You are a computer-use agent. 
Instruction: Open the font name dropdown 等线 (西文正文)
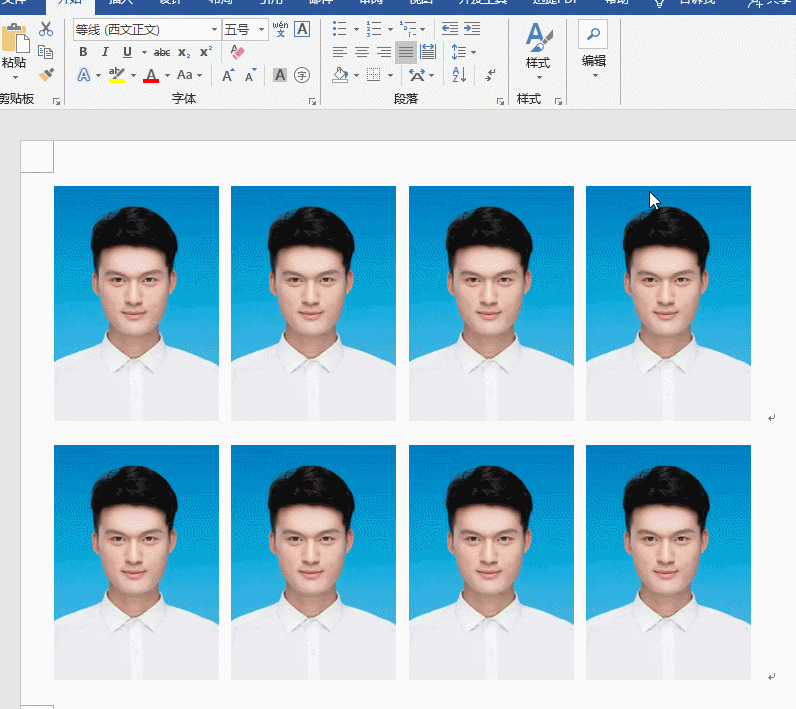(214, 30)
